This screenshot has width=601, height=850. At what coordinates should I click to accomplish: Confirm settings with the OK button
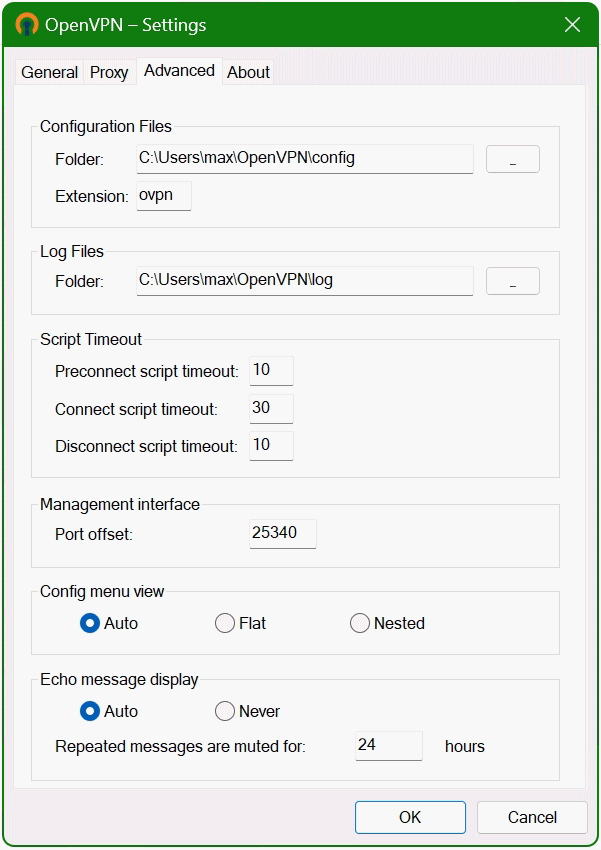410,817
